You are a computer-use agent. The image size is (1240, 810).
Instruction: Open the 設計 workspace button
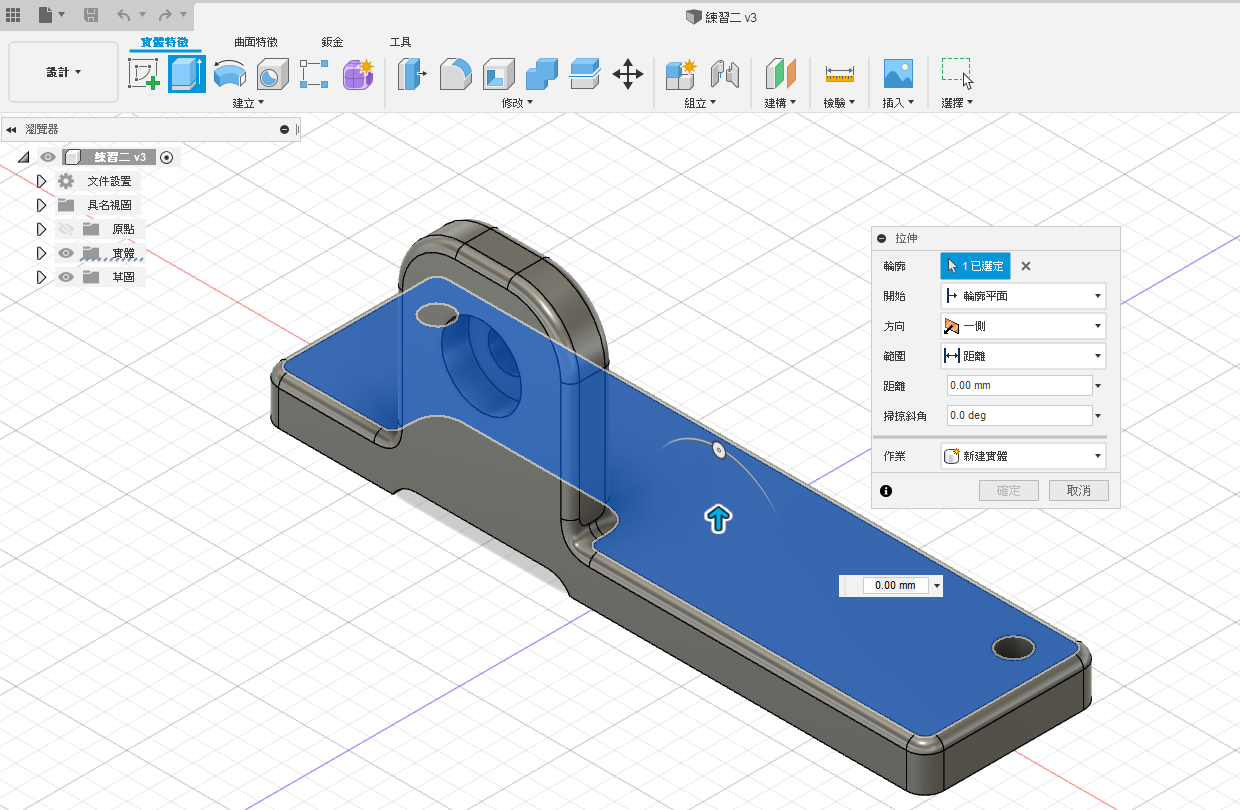click(63, 72)
